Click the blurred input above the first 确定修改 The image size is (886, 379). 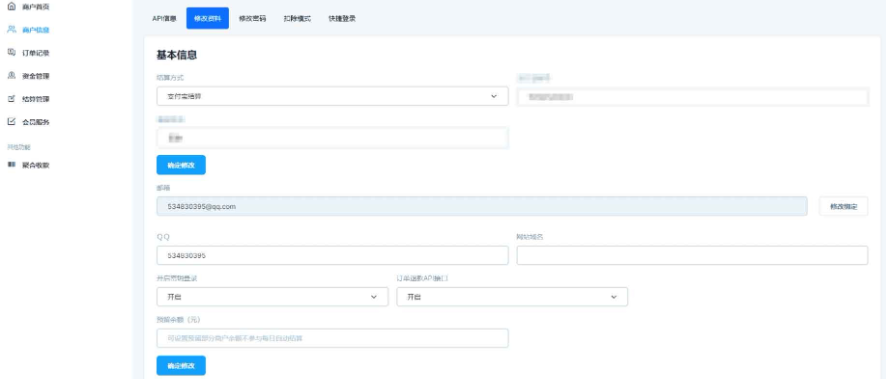pyautogui.click(x=332, y=138)
